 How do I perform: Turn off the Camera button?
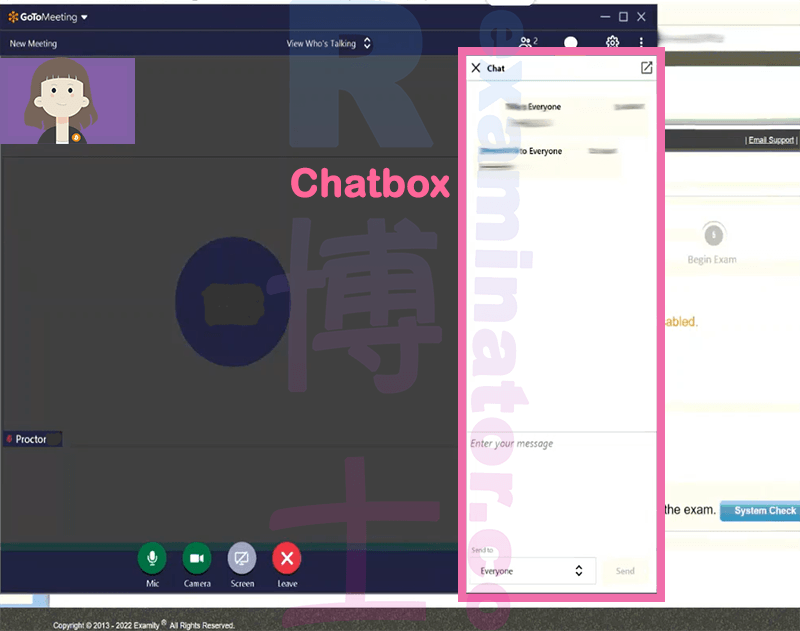coord(197,558)
